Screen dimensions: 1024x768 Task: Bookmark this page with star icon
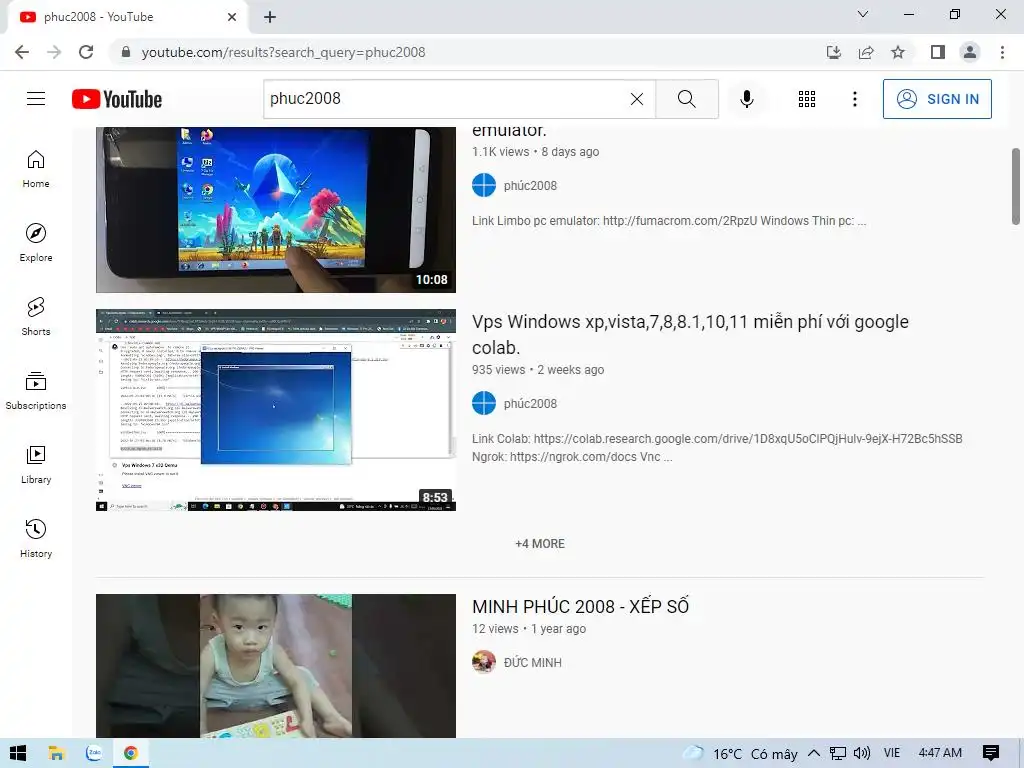(898, 52)
